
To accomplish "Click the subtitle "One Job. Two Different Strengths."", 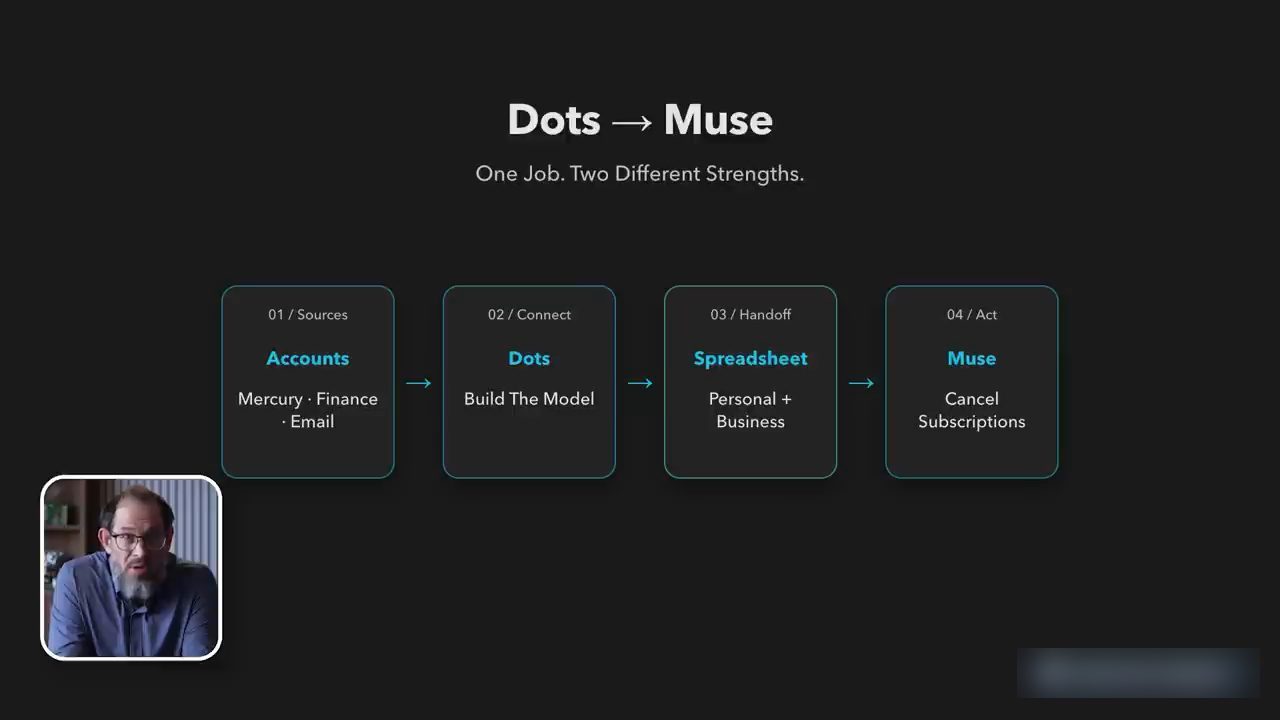I will click(x=640, y=173).
